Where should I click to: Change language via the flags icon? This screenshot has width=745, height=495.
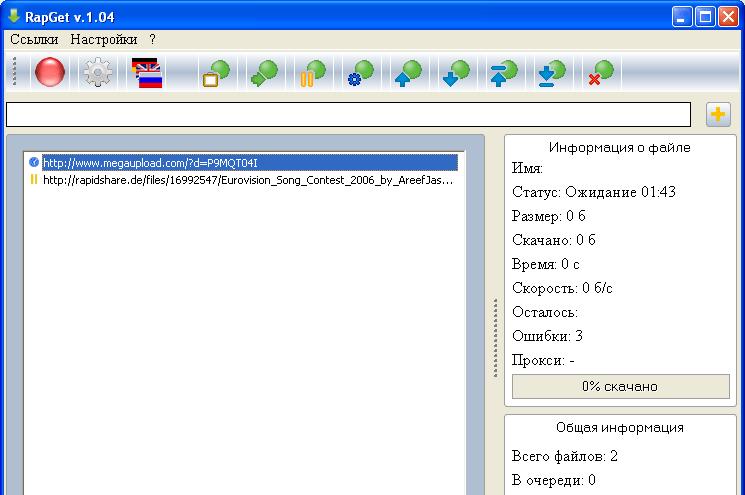(147, 73)
